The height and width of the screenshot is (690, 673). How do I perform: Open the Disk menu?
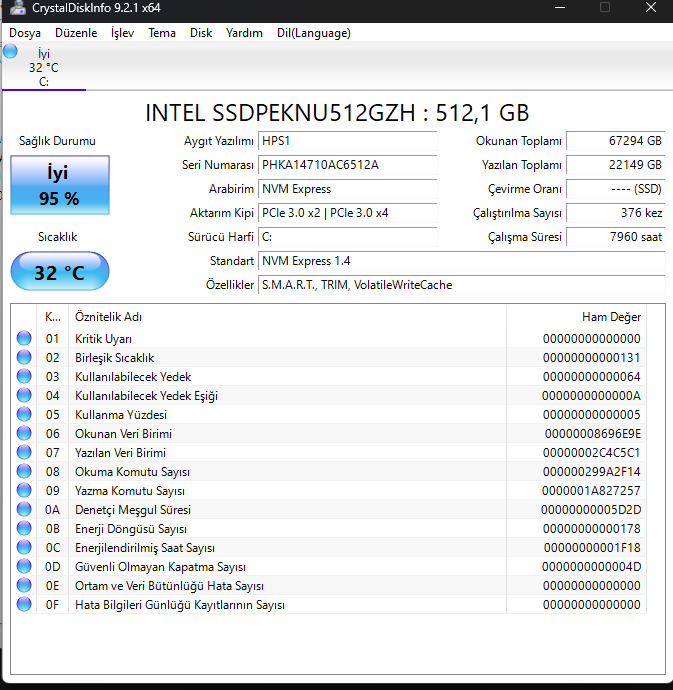click(x=201, y=33)
